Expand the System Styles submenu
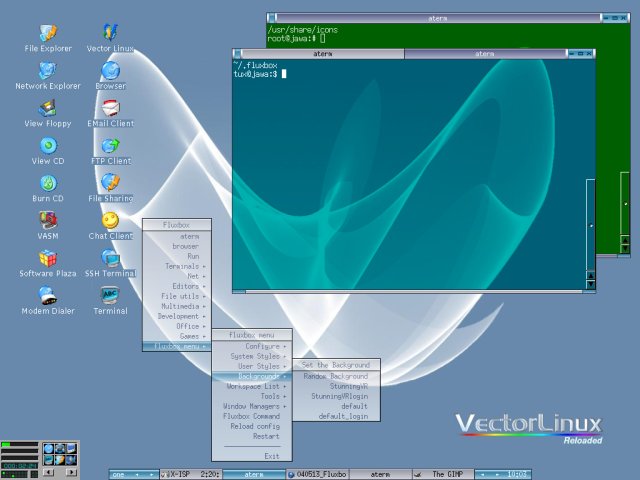This screenshot has width=640, height=480. 252,356
